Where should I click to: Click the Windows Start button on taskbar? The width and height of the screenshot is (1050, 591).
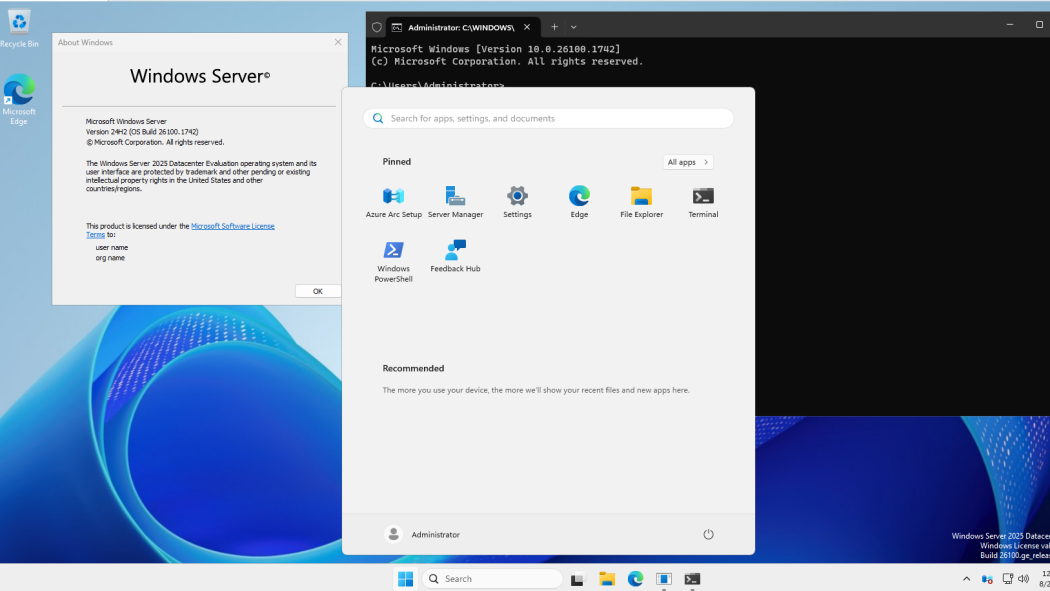[405, 579]
